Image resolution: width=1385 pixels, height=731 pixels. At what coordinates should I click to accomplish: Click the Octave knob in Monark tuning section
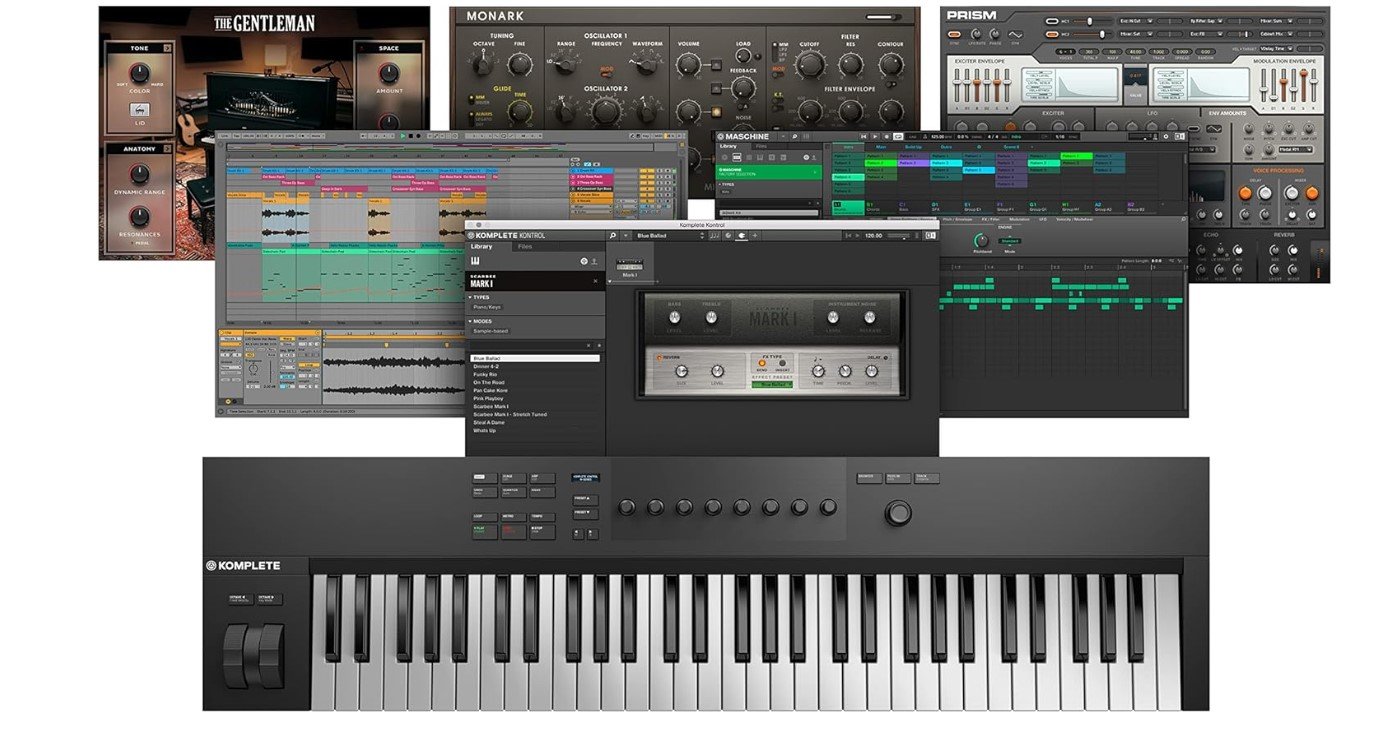483,66
